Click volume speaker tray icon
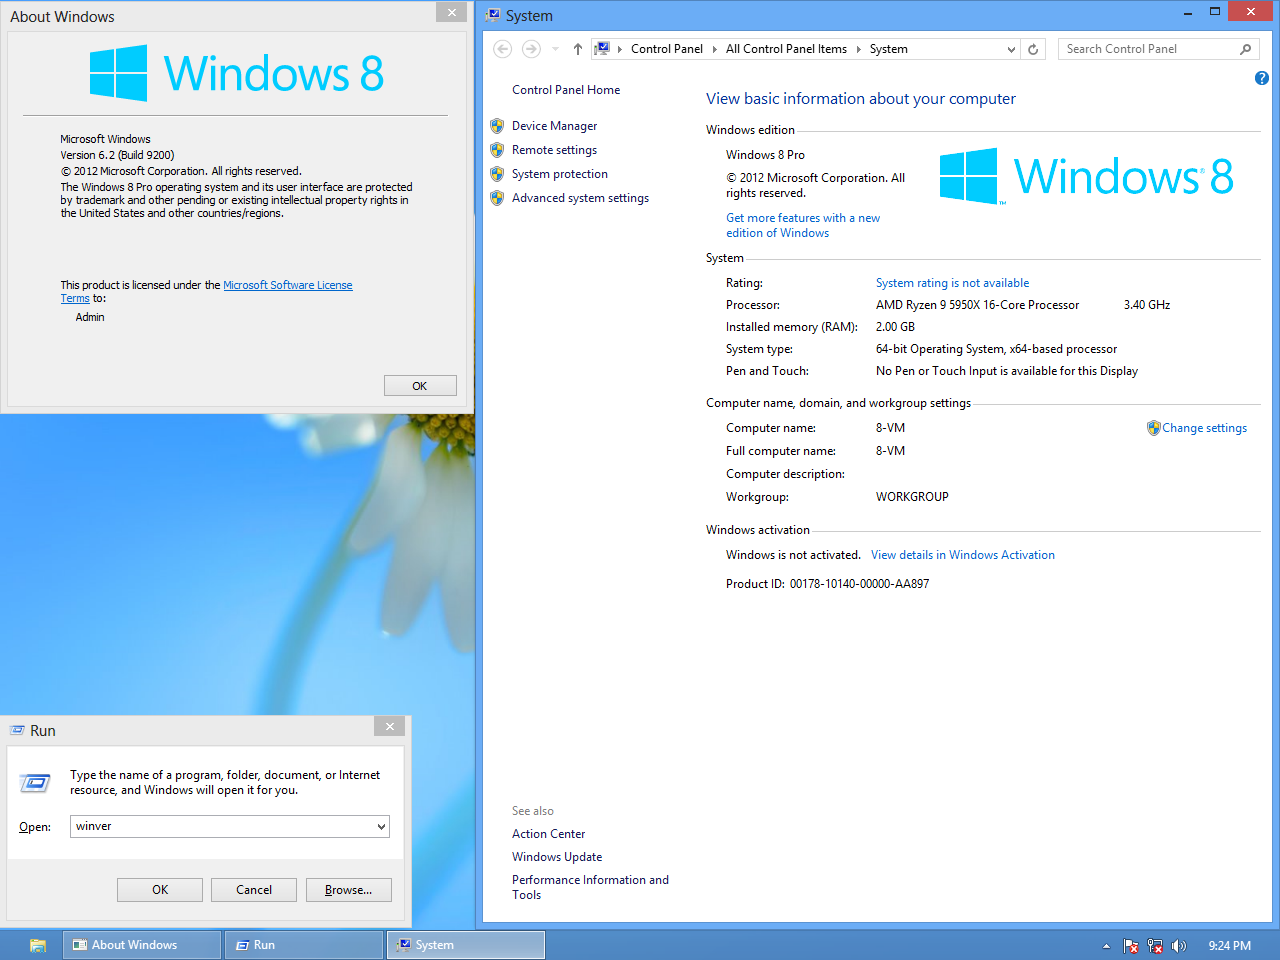 (x=1179, y=946)
